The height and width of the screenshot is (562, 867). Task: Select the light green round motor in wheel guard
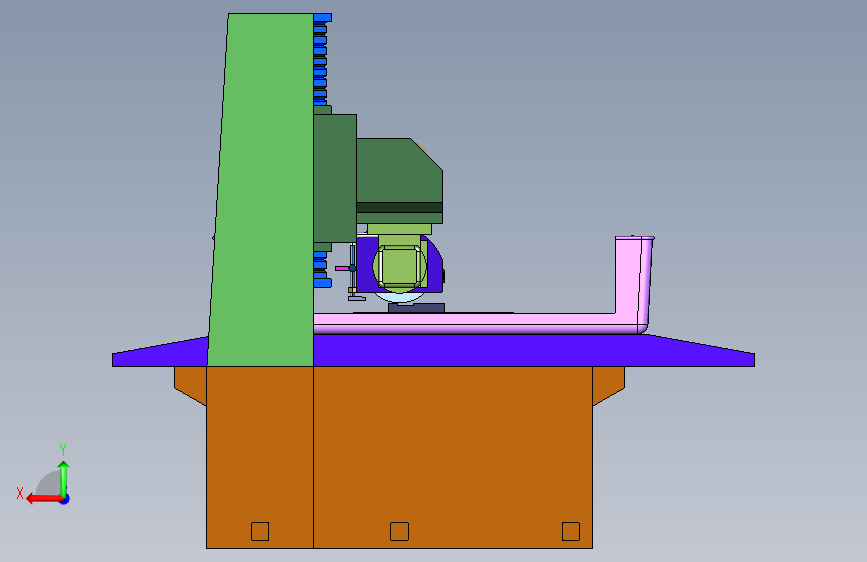click(400, 267)
